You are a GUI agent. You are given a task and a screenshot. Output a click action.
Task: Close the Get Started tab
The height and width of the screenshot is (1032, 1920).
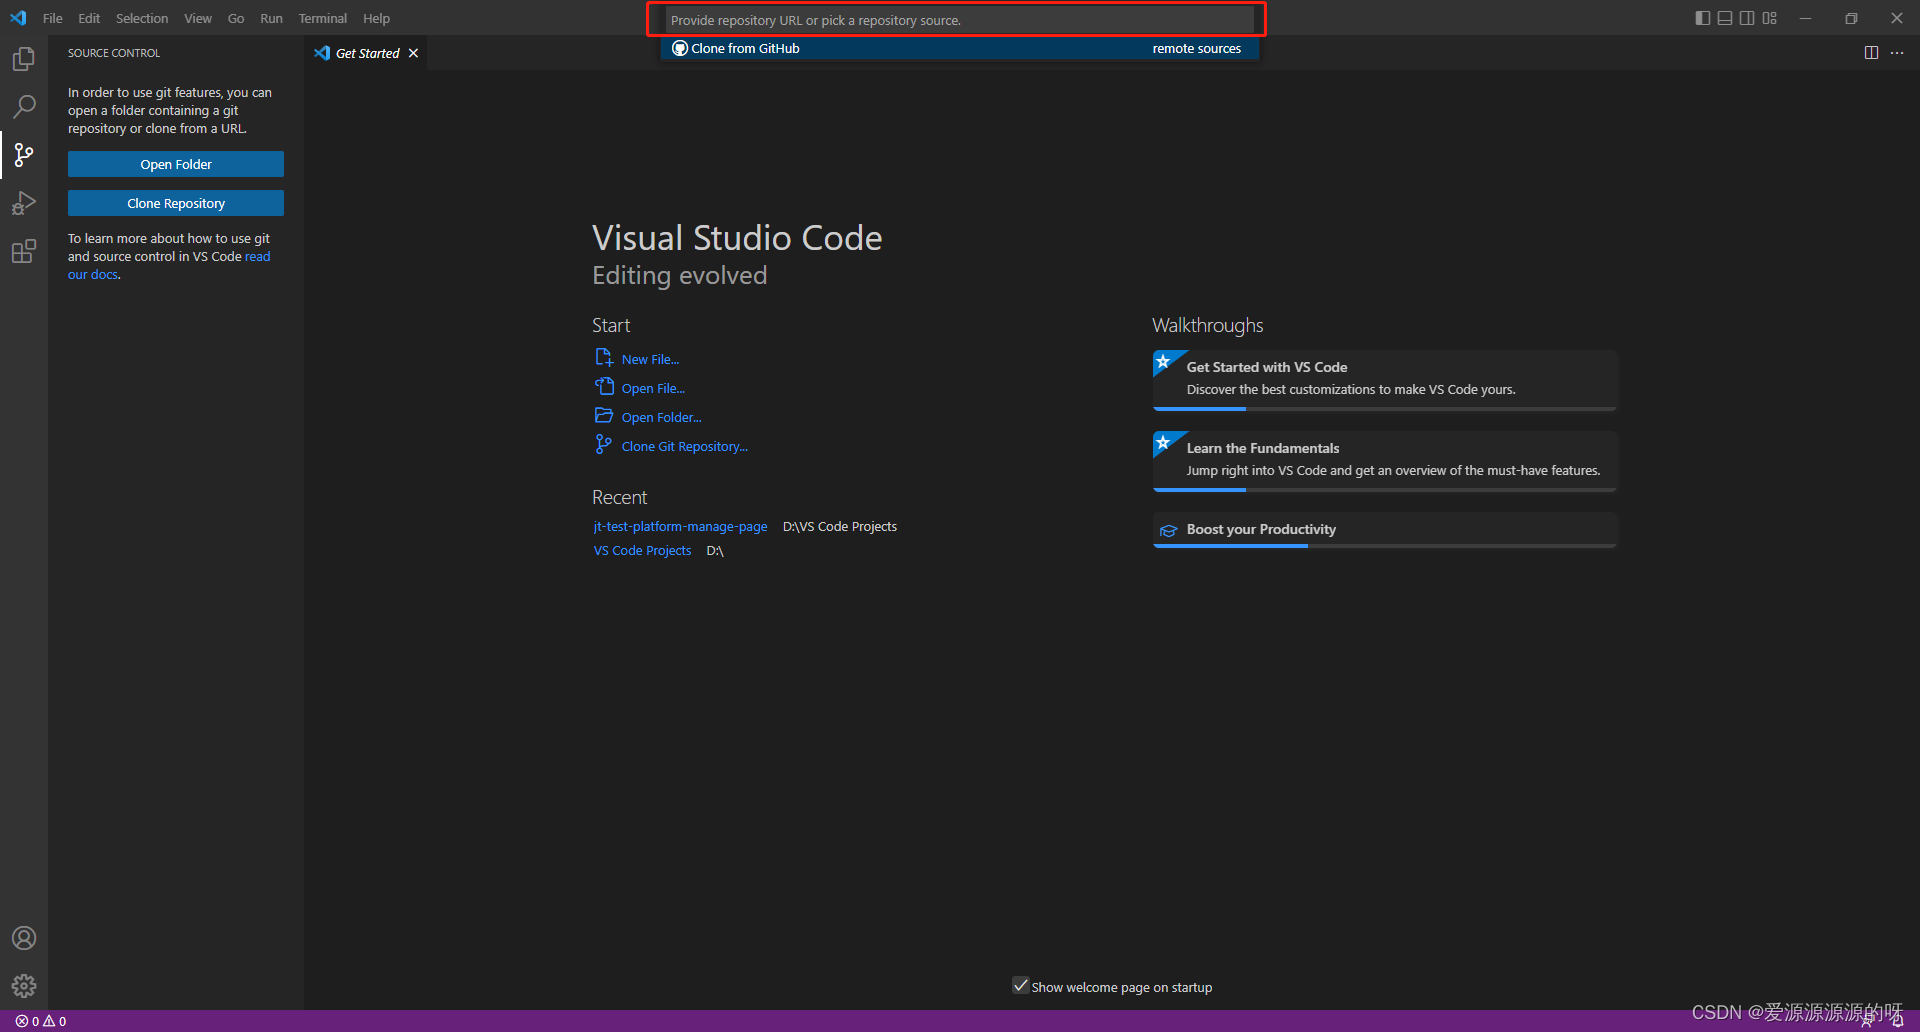[x=413, y=53]
